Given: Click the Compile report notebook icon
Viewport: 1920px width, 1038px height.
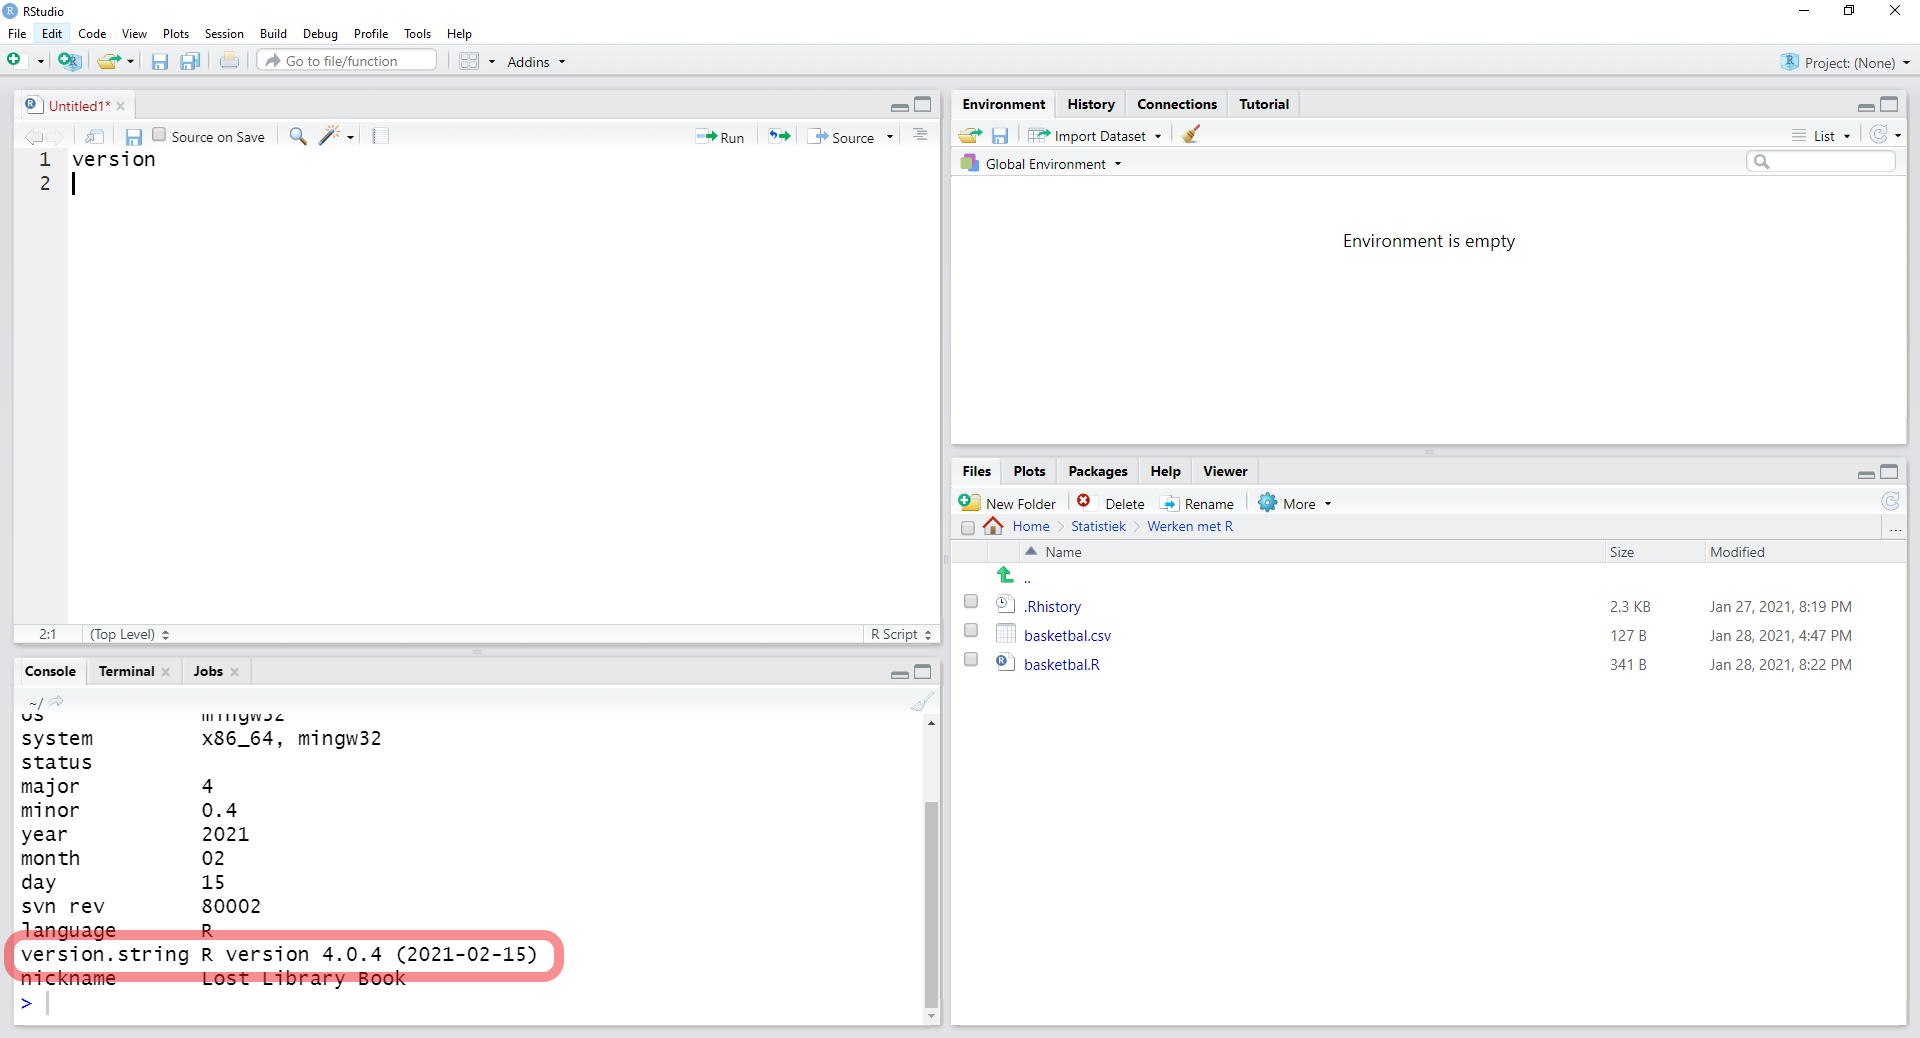Looking at the screenshot, I should pos(380,136).
